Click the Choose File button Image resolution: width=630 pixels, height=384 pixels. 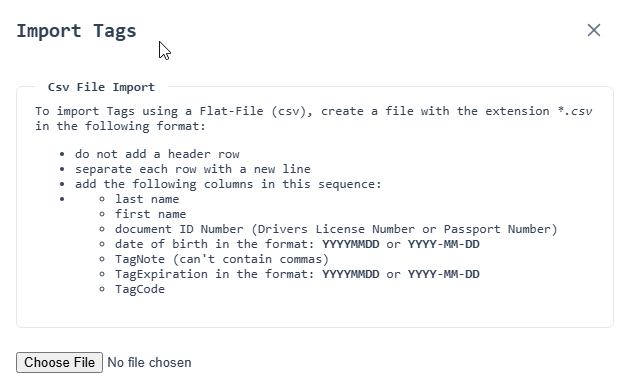point(59,362)
